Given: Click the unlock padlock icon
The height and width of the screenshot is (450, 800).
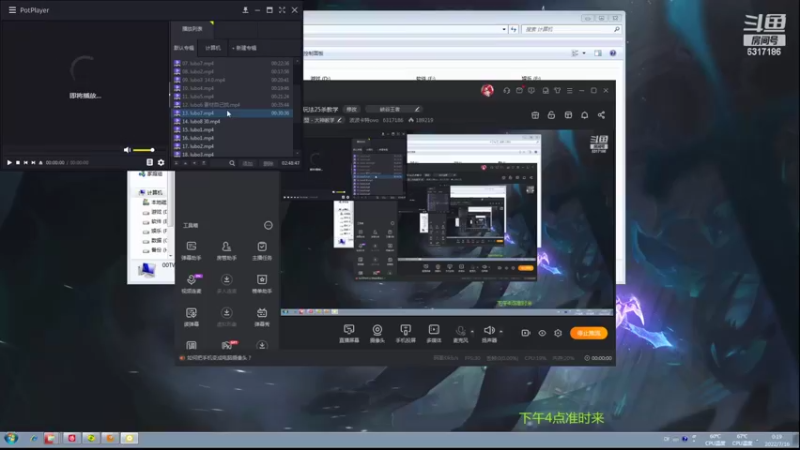Looking at the screenshot, I should coord(551,115).
